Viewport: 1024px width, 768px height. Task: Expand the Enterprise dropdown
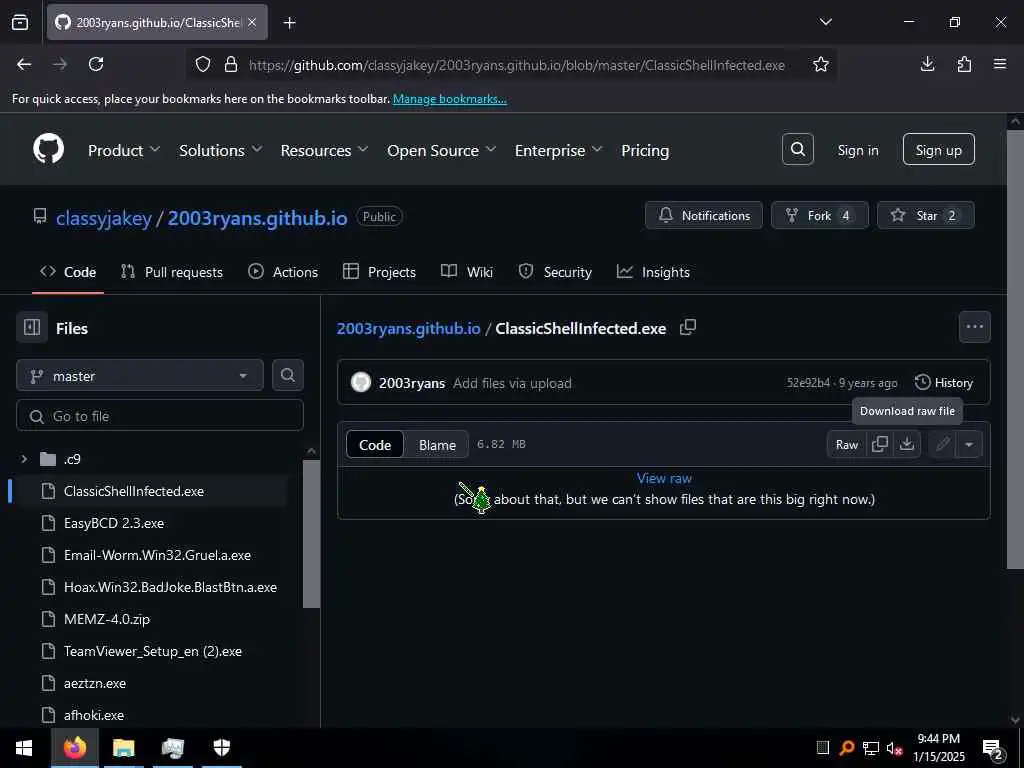coord(558,150)
